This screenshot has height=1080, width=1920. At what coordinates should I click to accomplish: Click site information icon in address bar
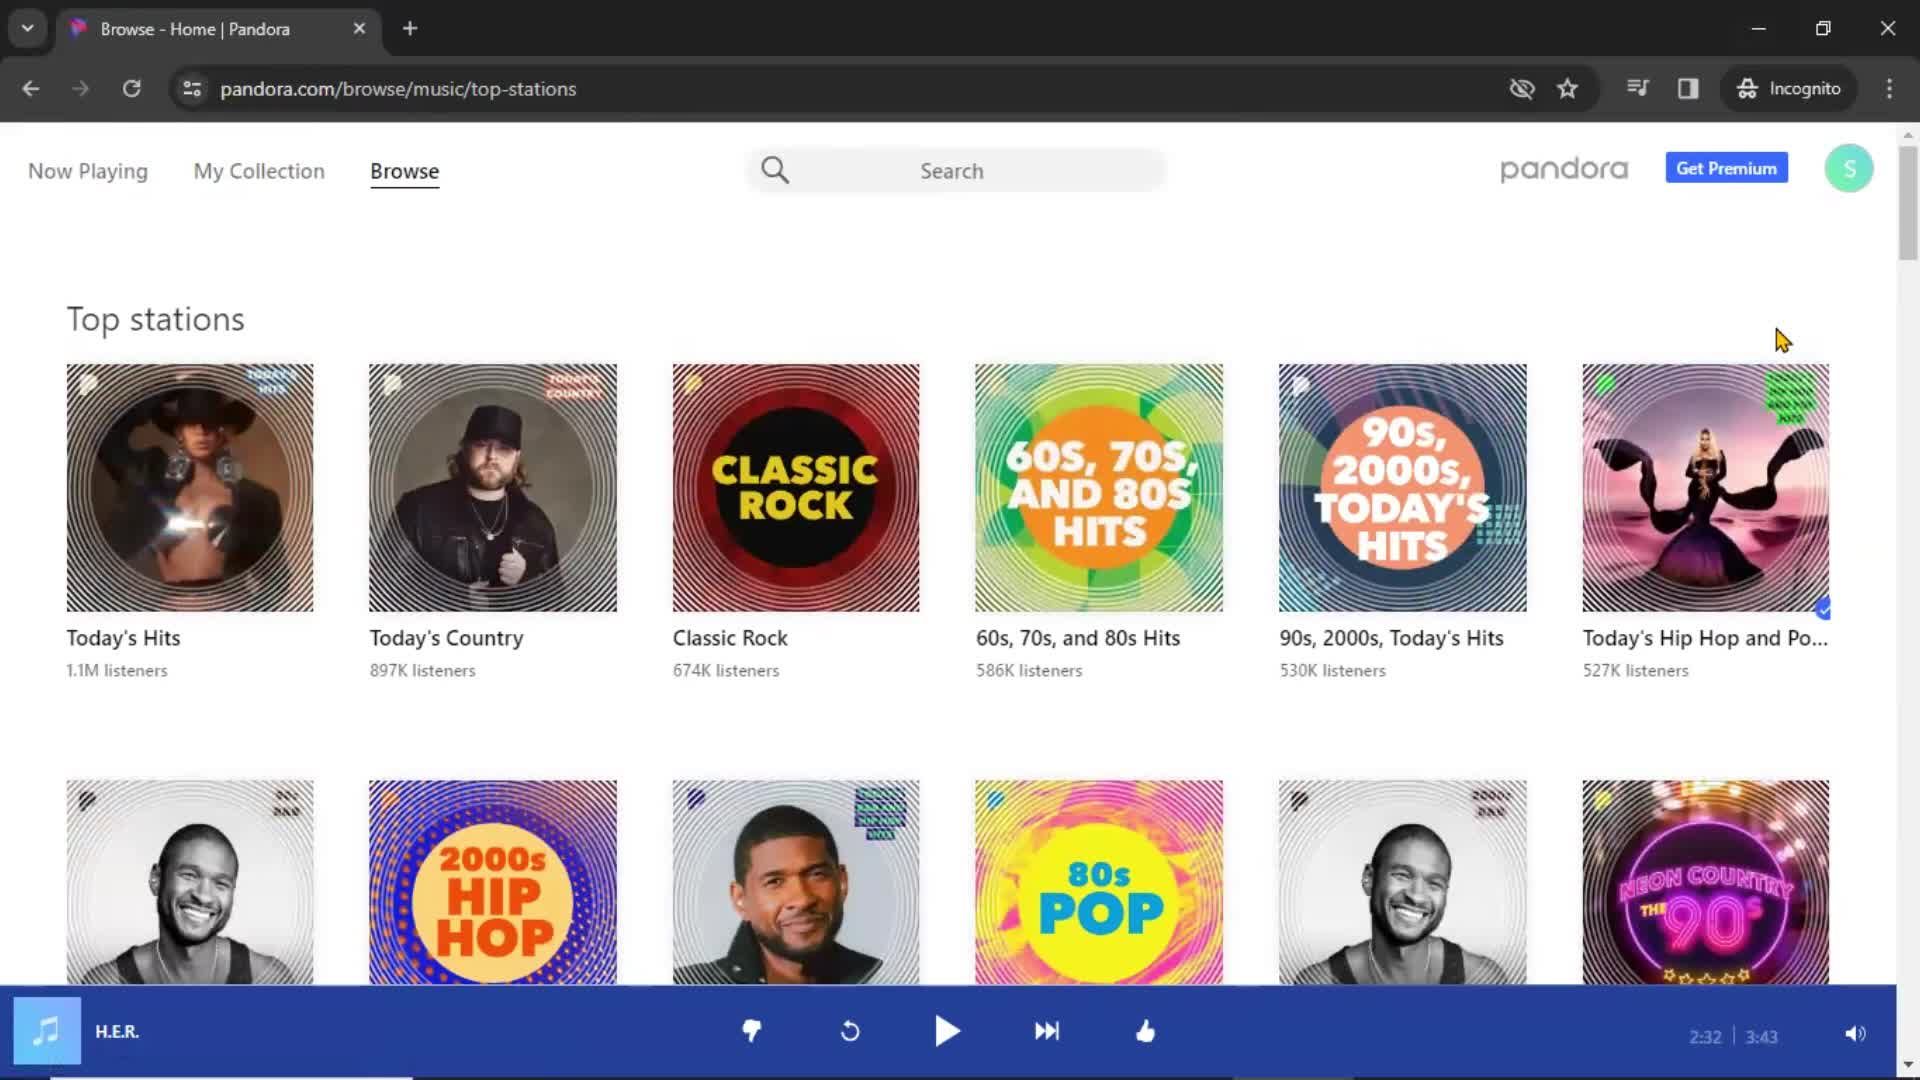192,88
